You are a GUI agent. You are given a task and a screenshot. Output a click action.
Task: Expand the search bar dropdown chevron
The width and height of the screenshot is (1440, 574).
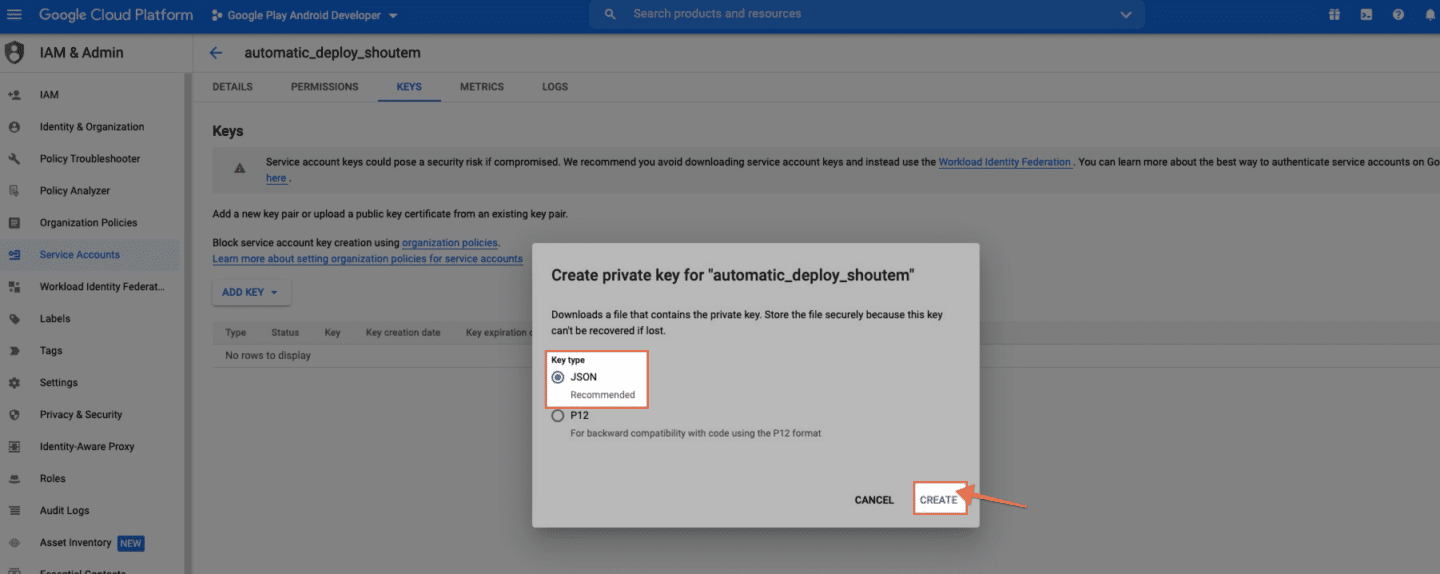(1127, 15)
